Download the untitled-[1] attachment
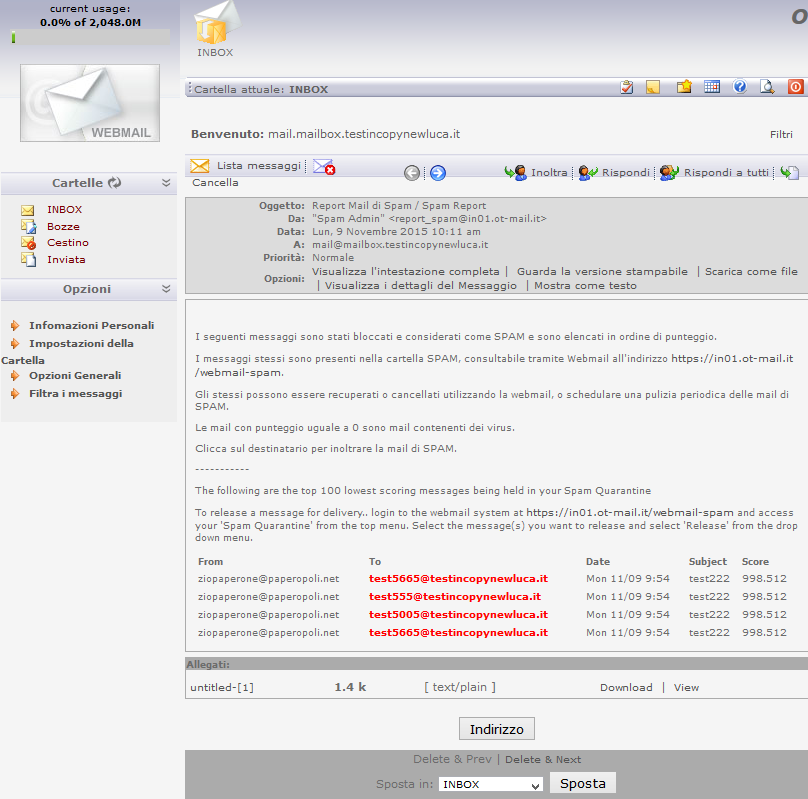This screenshot has height=799, width=808. tap(625, 687)
